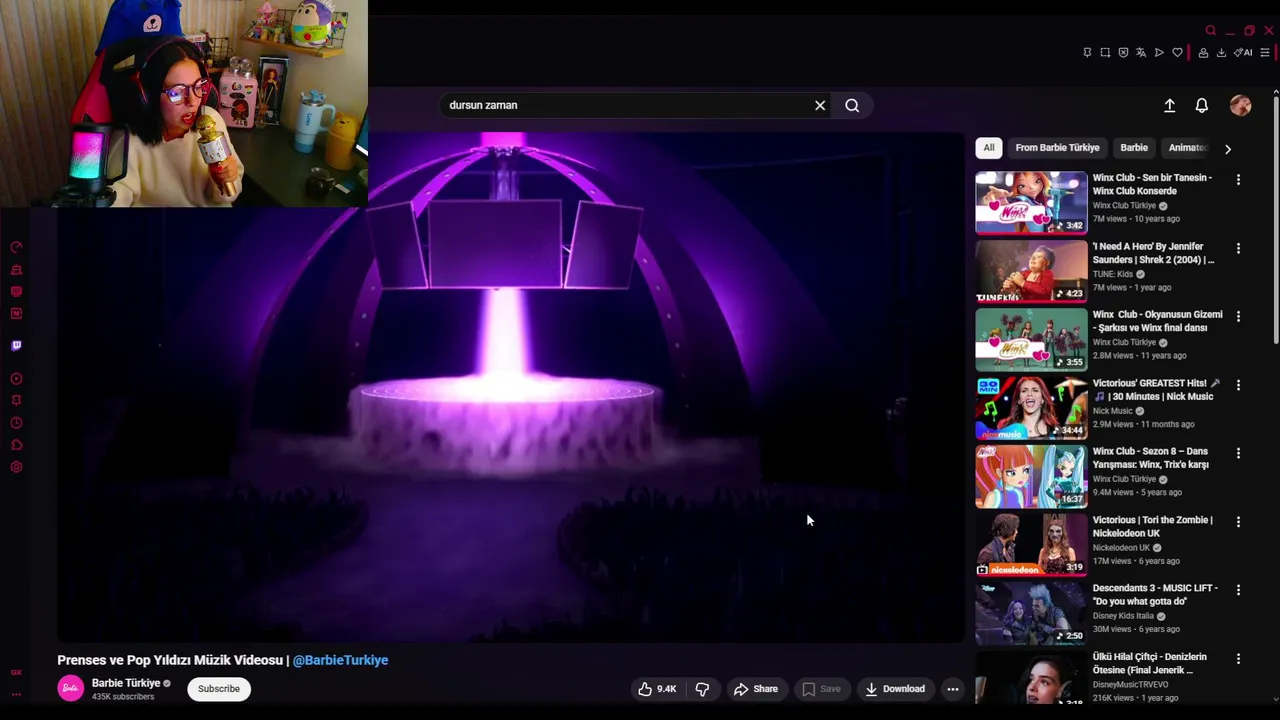Open sidebar Settings gear icon

coord(16,467)
